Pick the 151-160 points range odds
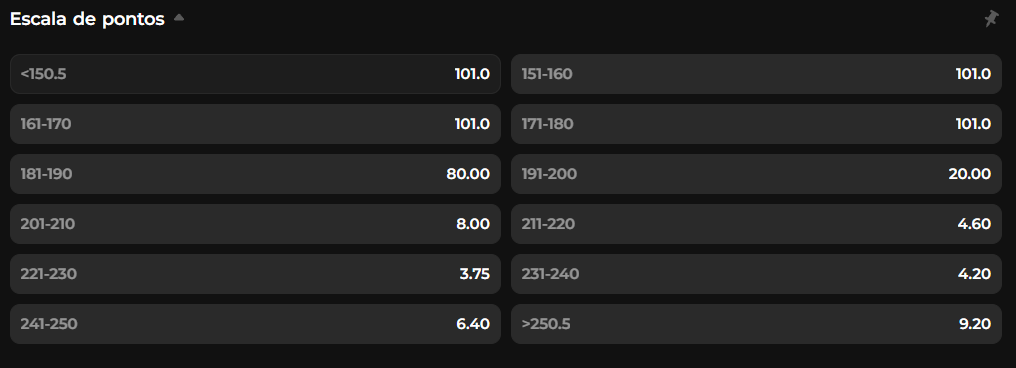 tap(756, 74)
